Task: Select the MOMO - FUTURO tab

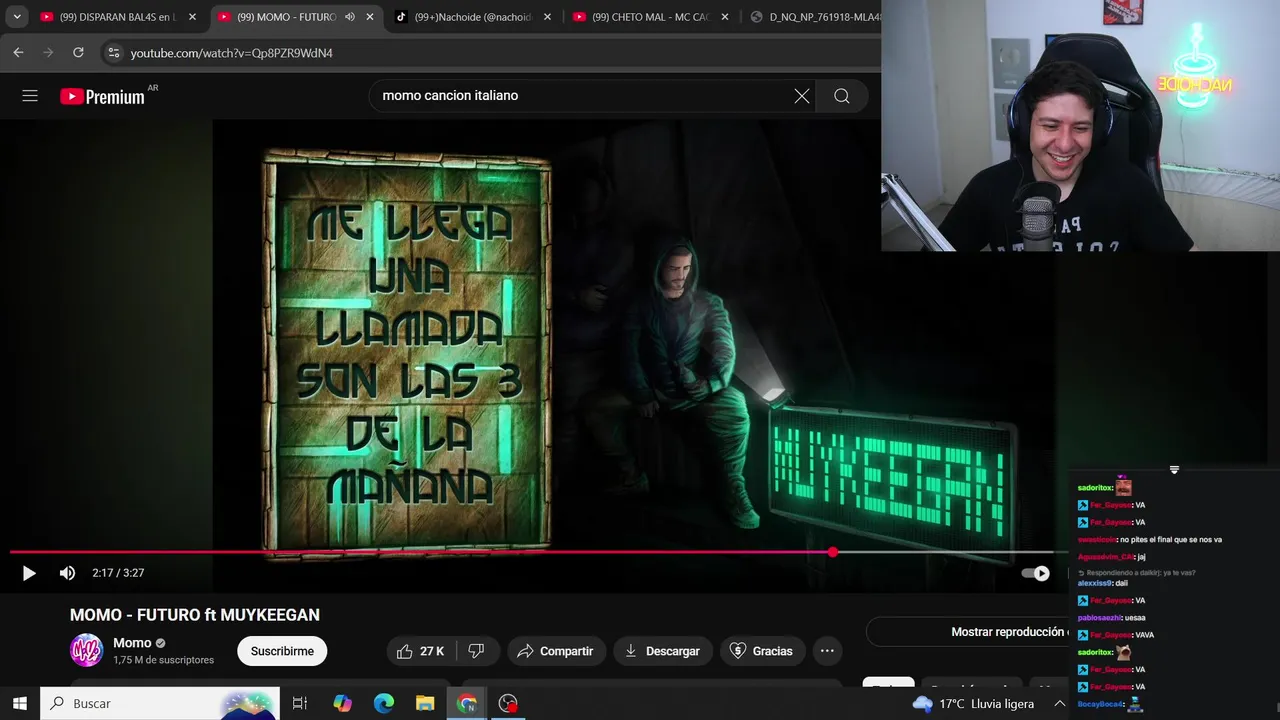Action: [x=285, y=17]
